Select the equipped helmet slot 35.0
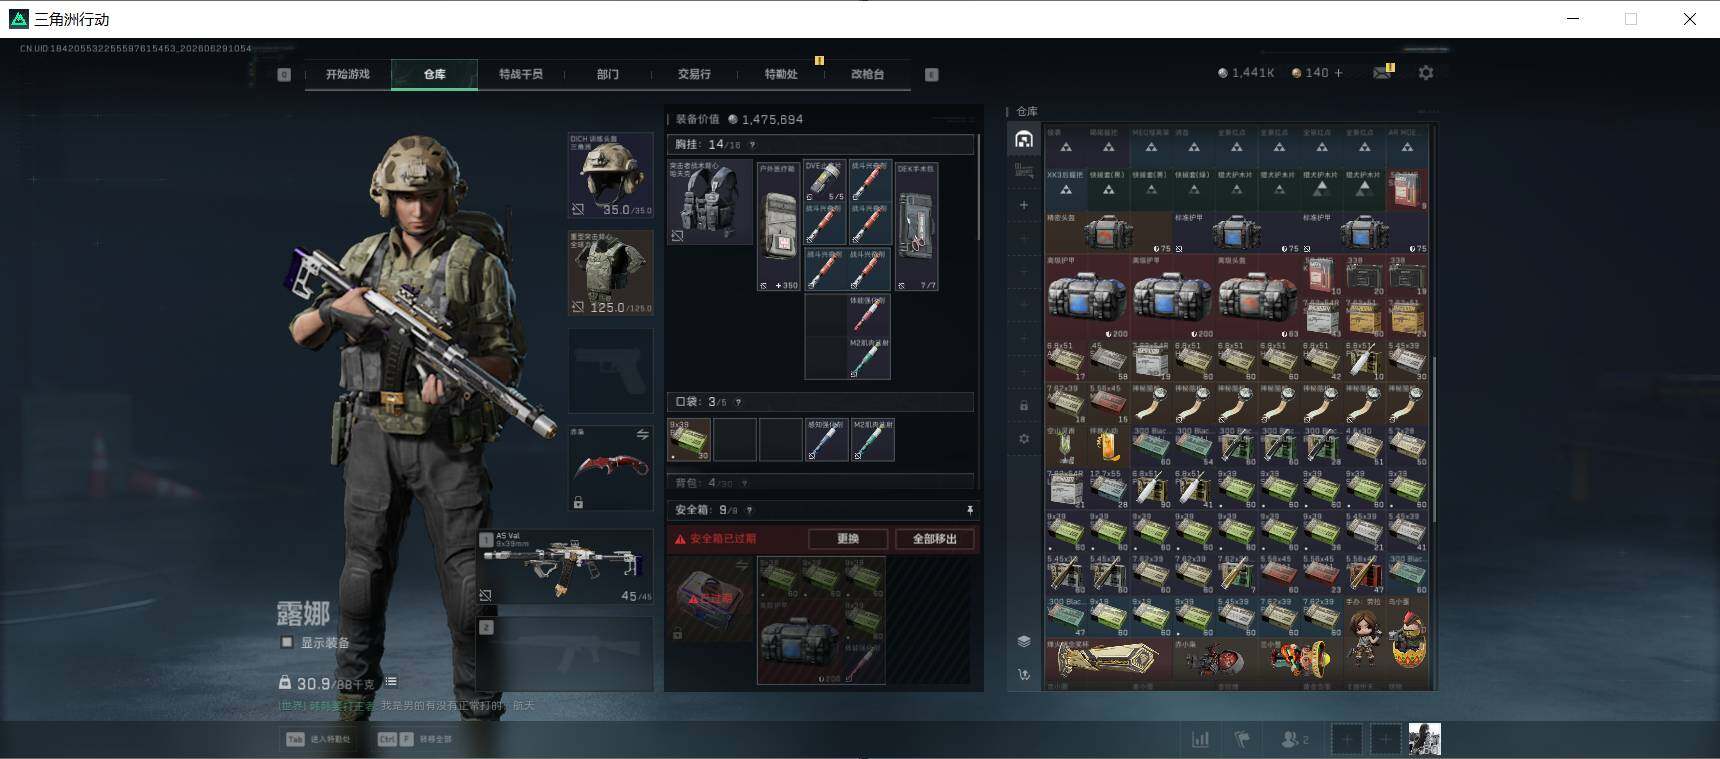 pyautogui.click(x=610, y=175)
